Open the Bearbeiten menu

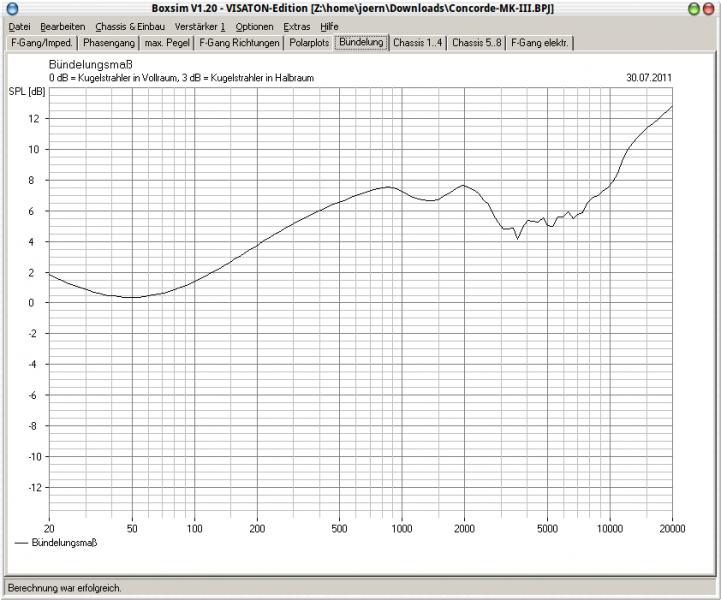click(63, 27)
